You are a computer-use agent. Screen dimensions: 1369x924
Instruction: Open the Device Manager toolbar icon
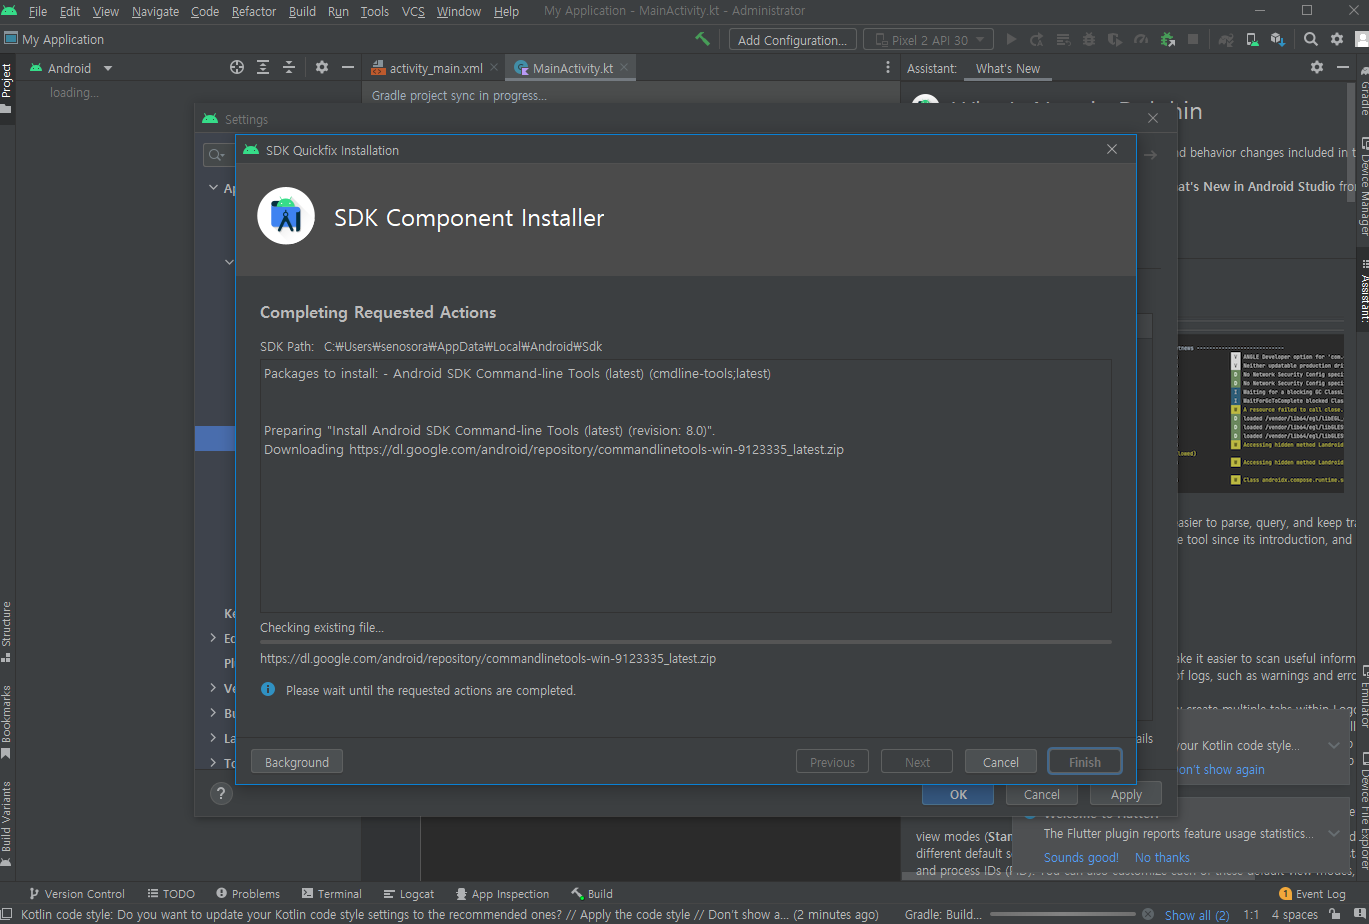(x=1252, y=39)
